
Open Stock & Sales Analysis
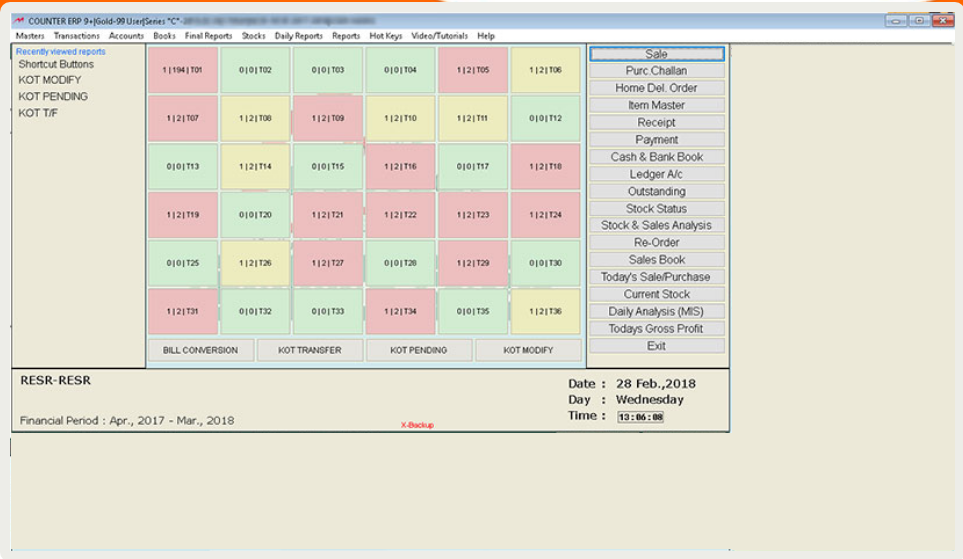[x=657, y=225]
